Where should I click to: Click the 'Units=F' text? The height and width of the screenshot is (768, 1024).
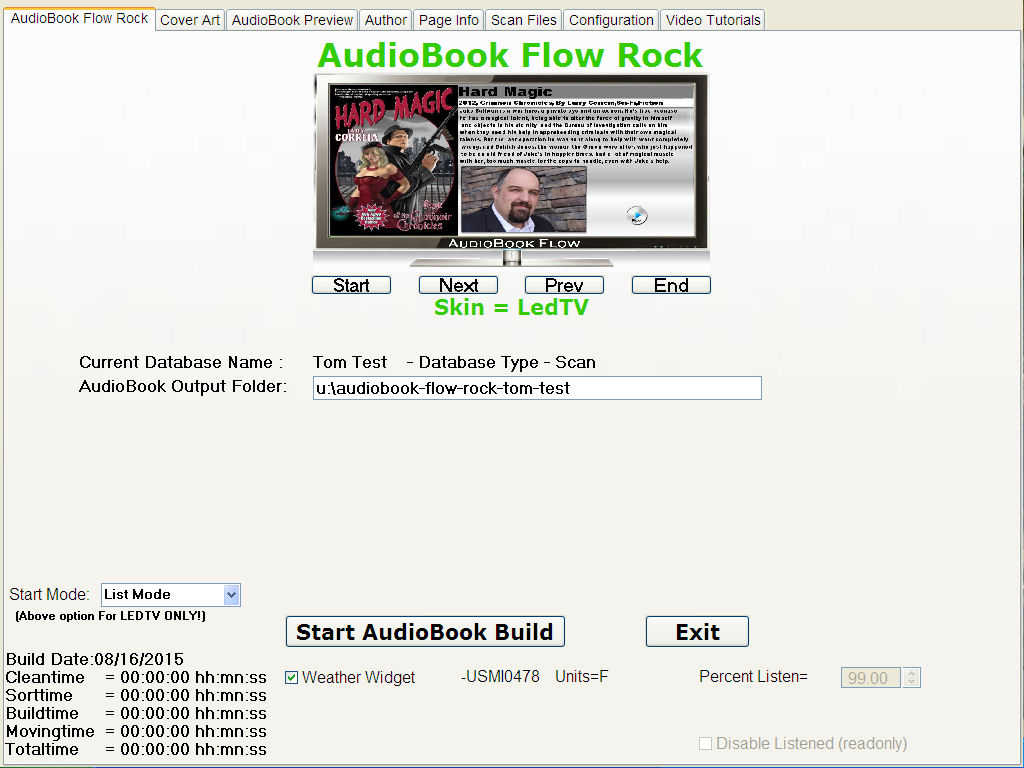click(x=581, y=677)
